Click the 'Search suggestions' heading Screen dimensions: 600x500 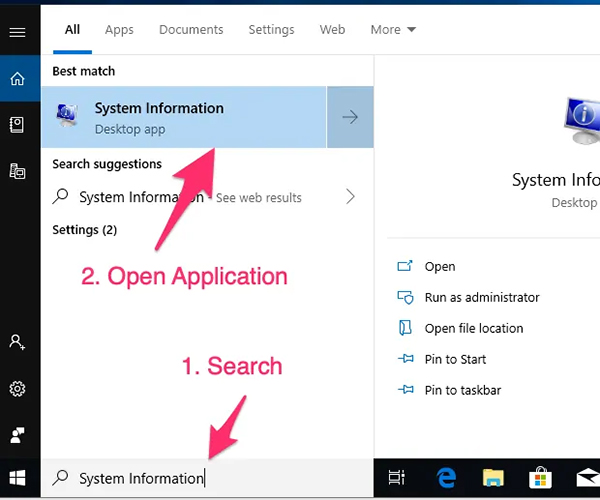[107, 164]
